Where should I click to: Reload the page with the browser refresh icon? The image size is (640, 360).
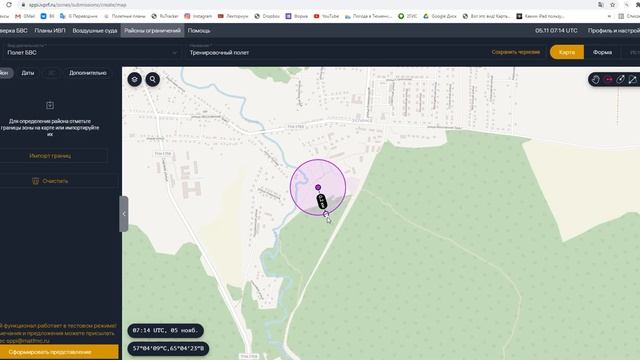[9, 5]
